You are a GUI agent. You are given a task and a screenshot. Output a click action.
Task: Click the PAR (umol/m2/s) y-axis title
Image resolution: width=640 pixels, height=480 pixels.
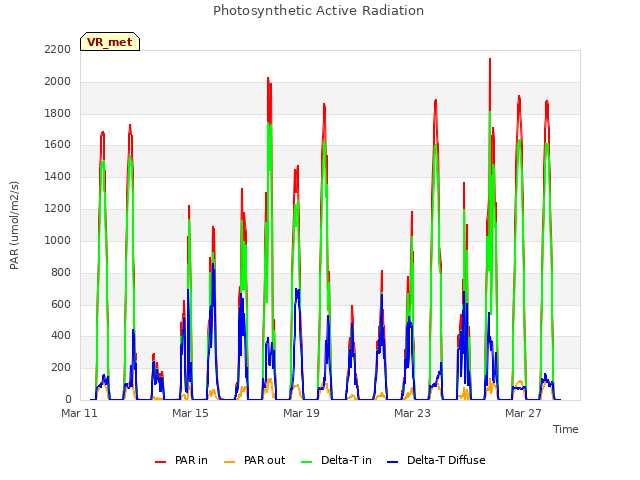point(14,225)
